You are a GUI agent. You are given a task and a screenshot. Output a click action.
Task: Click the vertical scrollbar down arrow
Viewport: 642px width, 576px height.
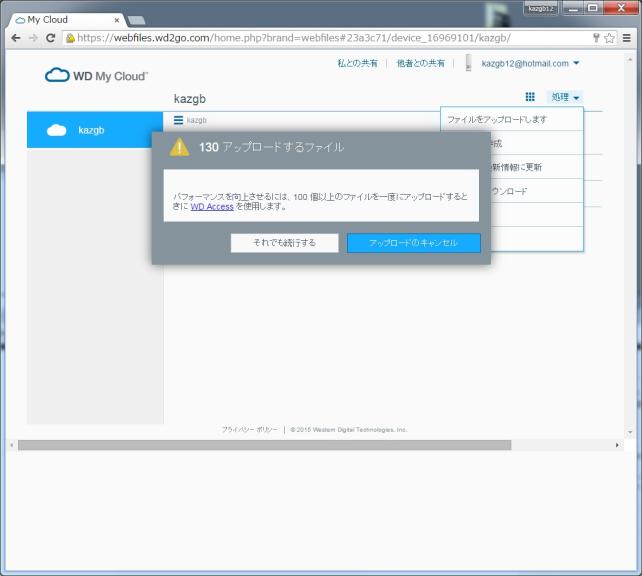tap(630, 432)
